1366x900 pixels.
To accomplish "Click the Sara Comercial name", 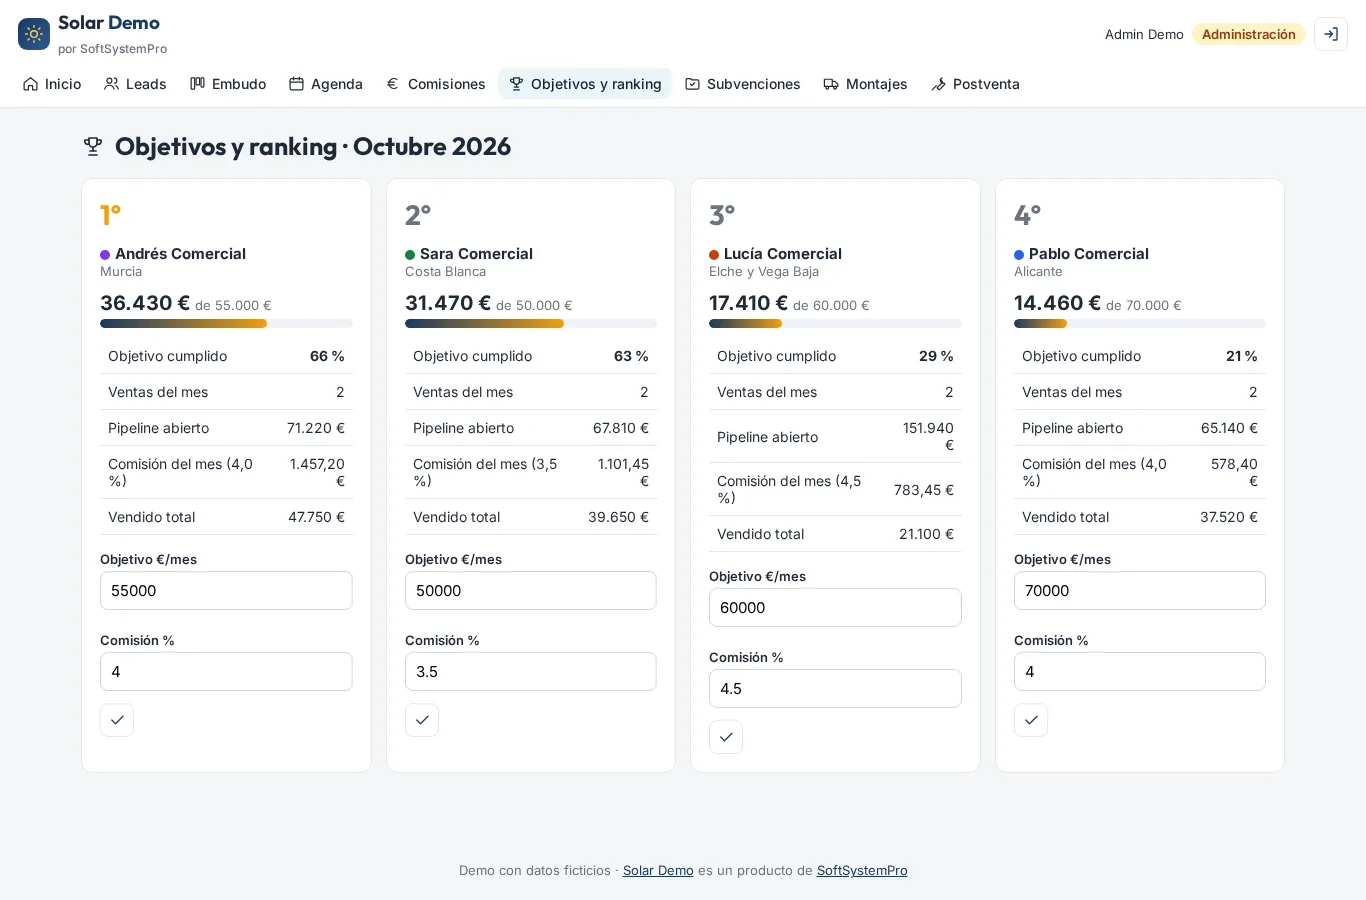I will [x=476, y=254].
